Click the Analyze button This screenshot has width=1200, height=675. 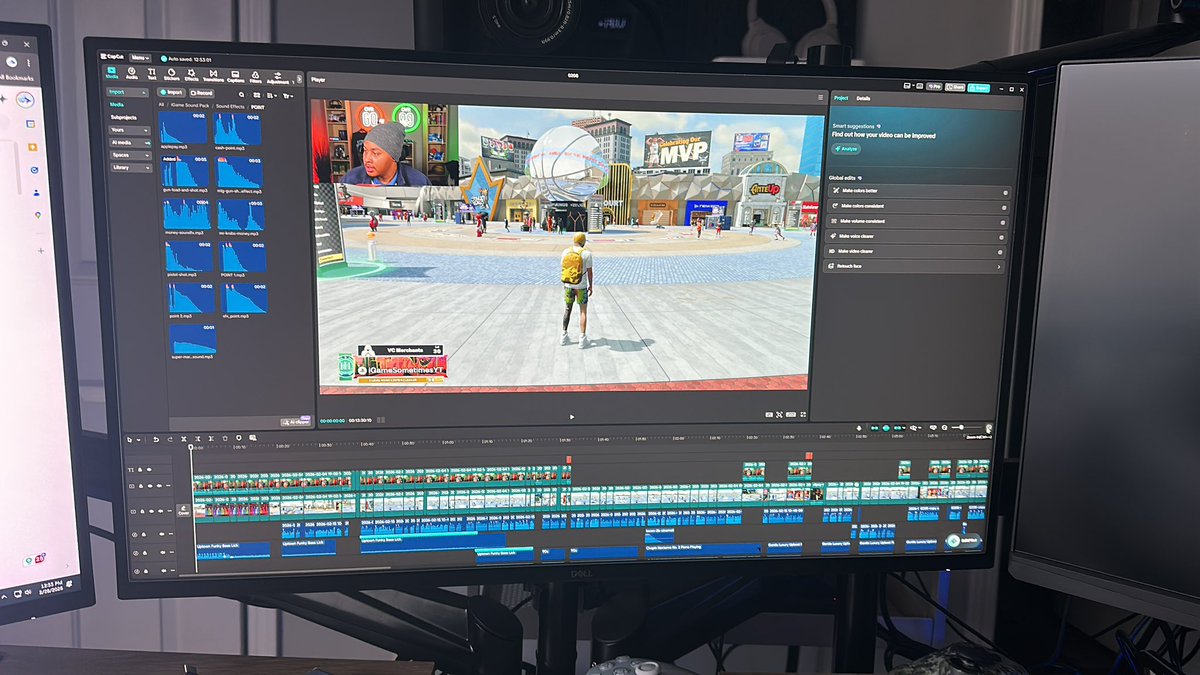(x=846, y=149)
